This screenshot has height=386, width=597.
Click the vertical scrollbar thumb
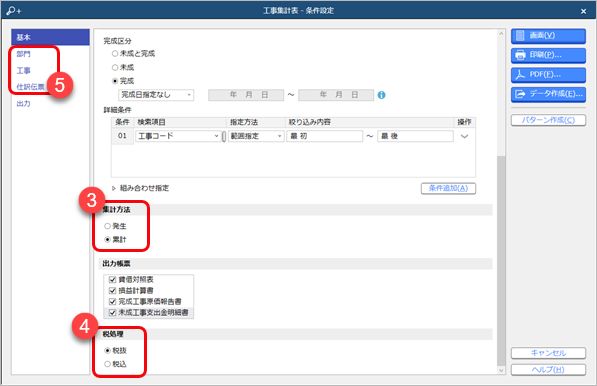[x=501, y=260]
